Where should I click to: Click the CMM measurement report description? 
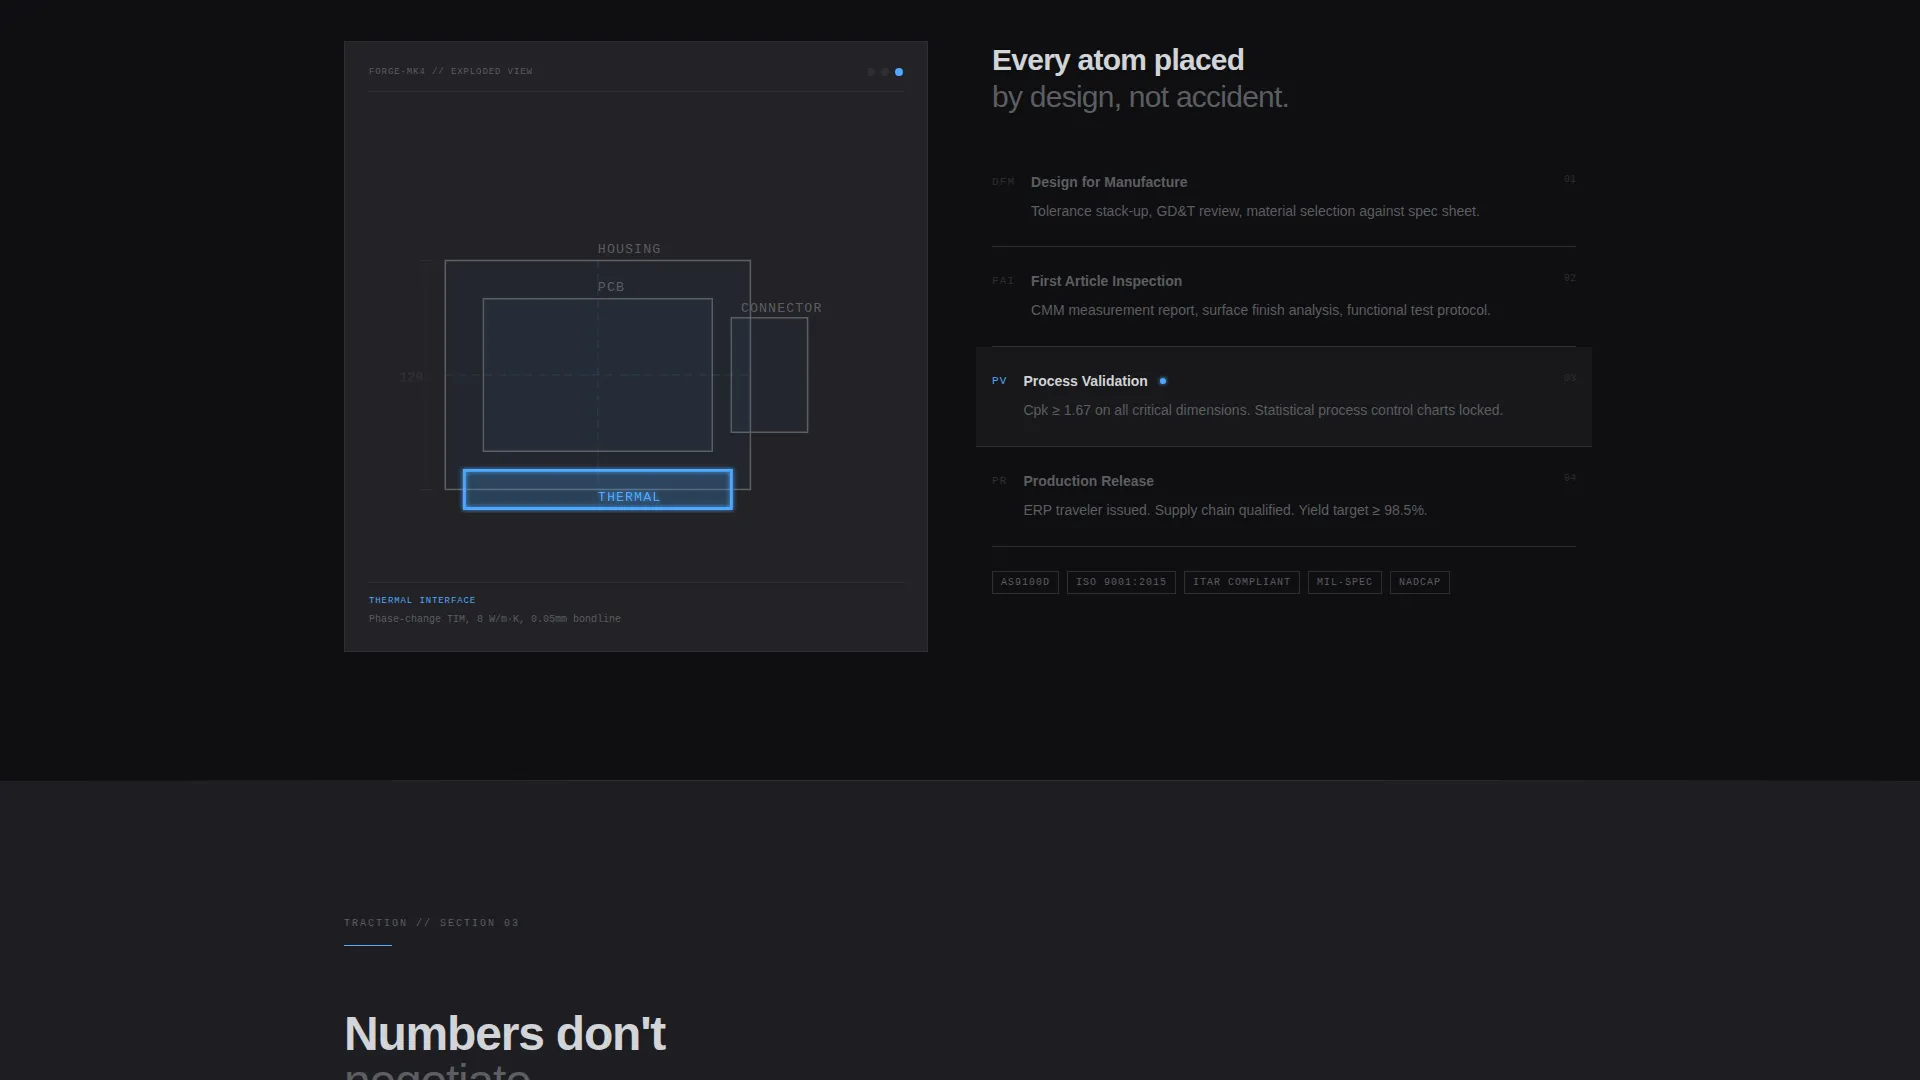pyautogui.click(x=1260, y=310)
